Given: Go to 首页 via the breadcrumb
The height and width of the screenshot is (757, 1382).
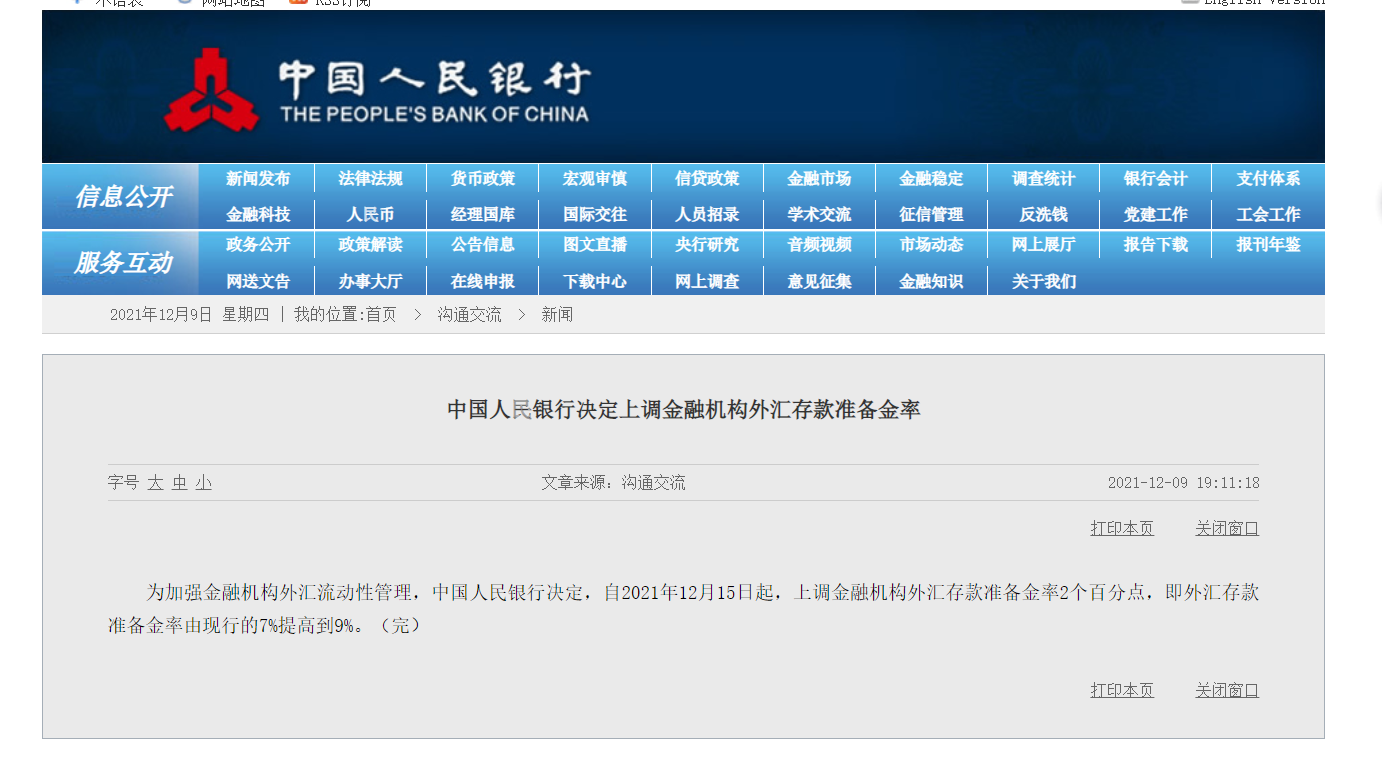Looking at the screenshot, I should (x=381, y=315).
